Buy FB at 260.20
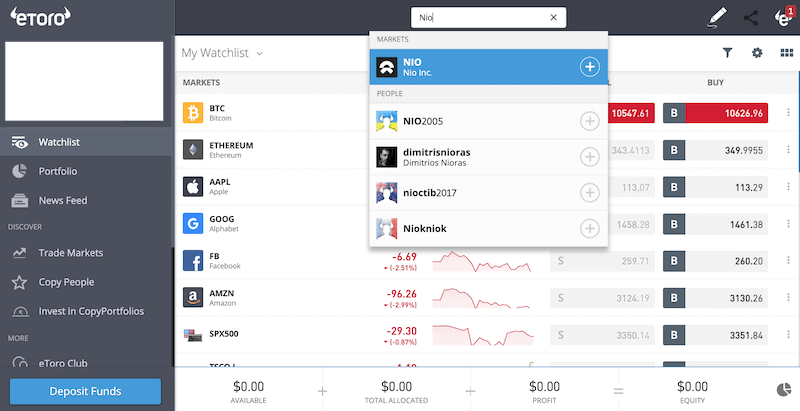The image size is (800, 411). pos(715,261)
